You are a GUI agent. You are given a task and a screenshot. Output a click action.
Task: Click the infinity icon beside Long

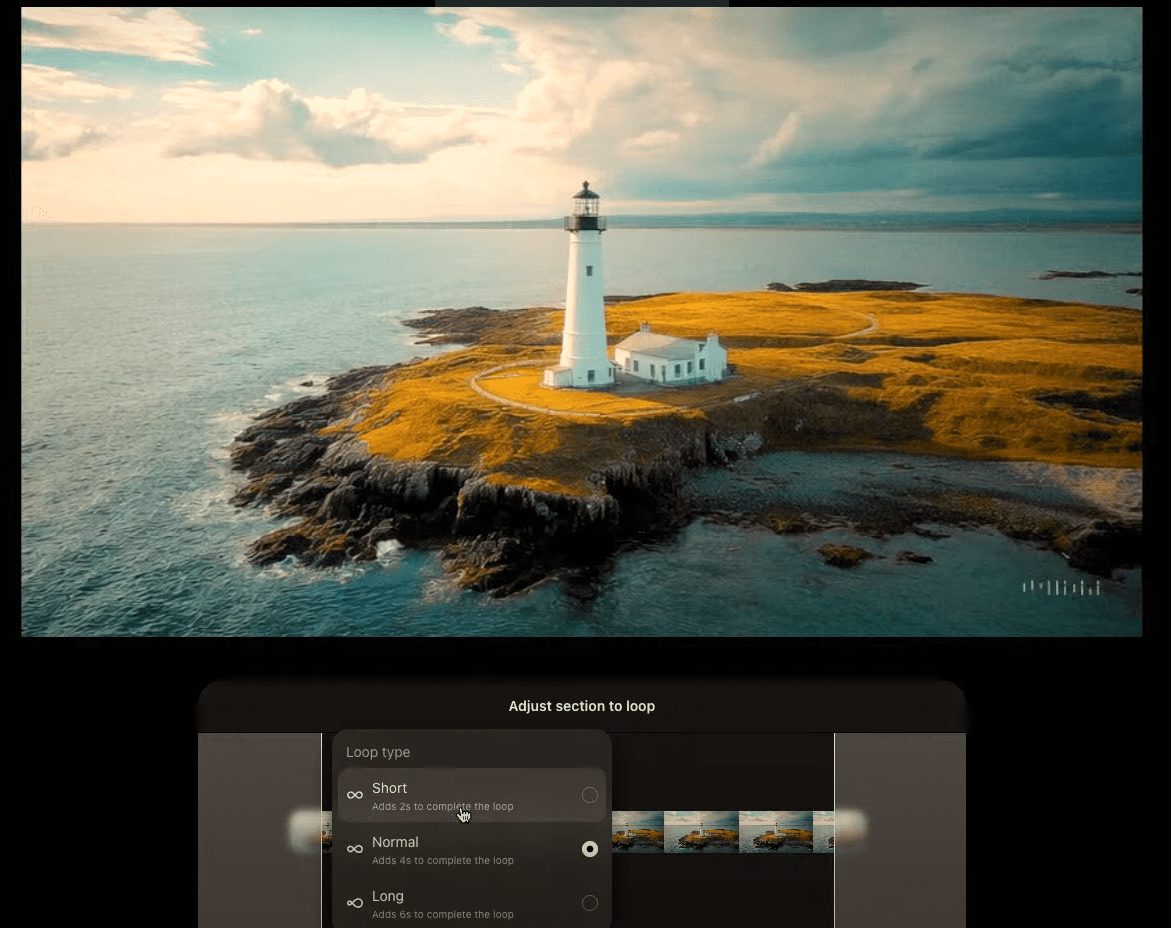point(355,903)
